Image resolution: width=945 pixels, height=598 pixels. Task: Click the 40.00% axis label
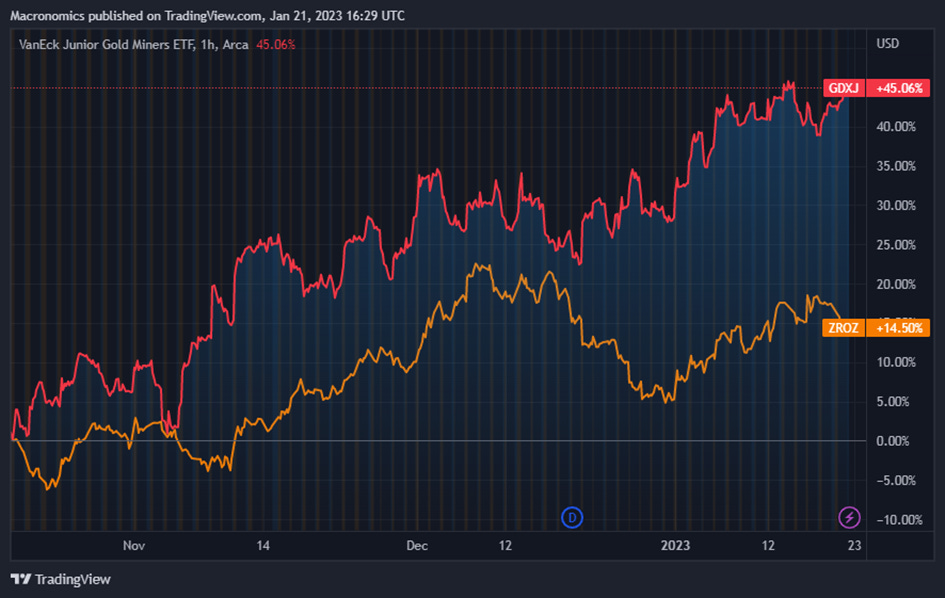896,127
